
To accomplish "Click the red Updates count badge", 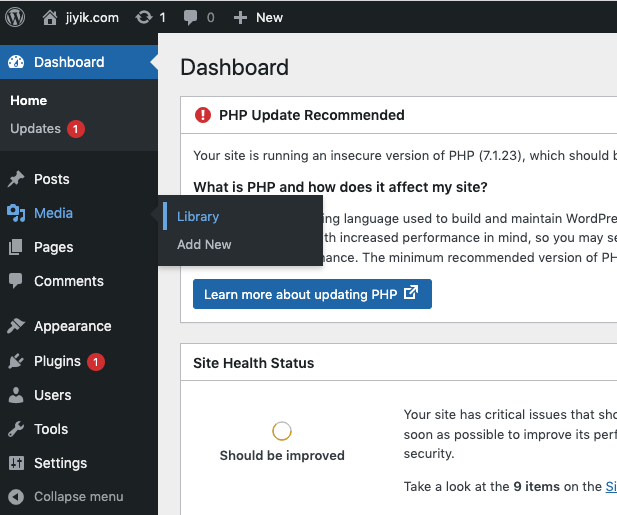I will [76, 129].
